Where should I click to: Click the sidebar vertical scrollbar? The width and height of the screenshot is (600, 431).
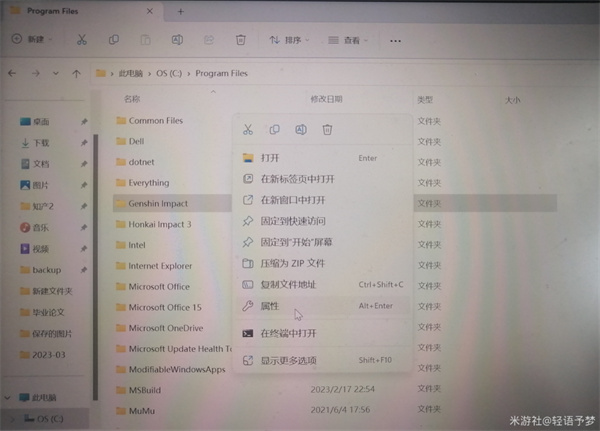click(x=96, y=267)
